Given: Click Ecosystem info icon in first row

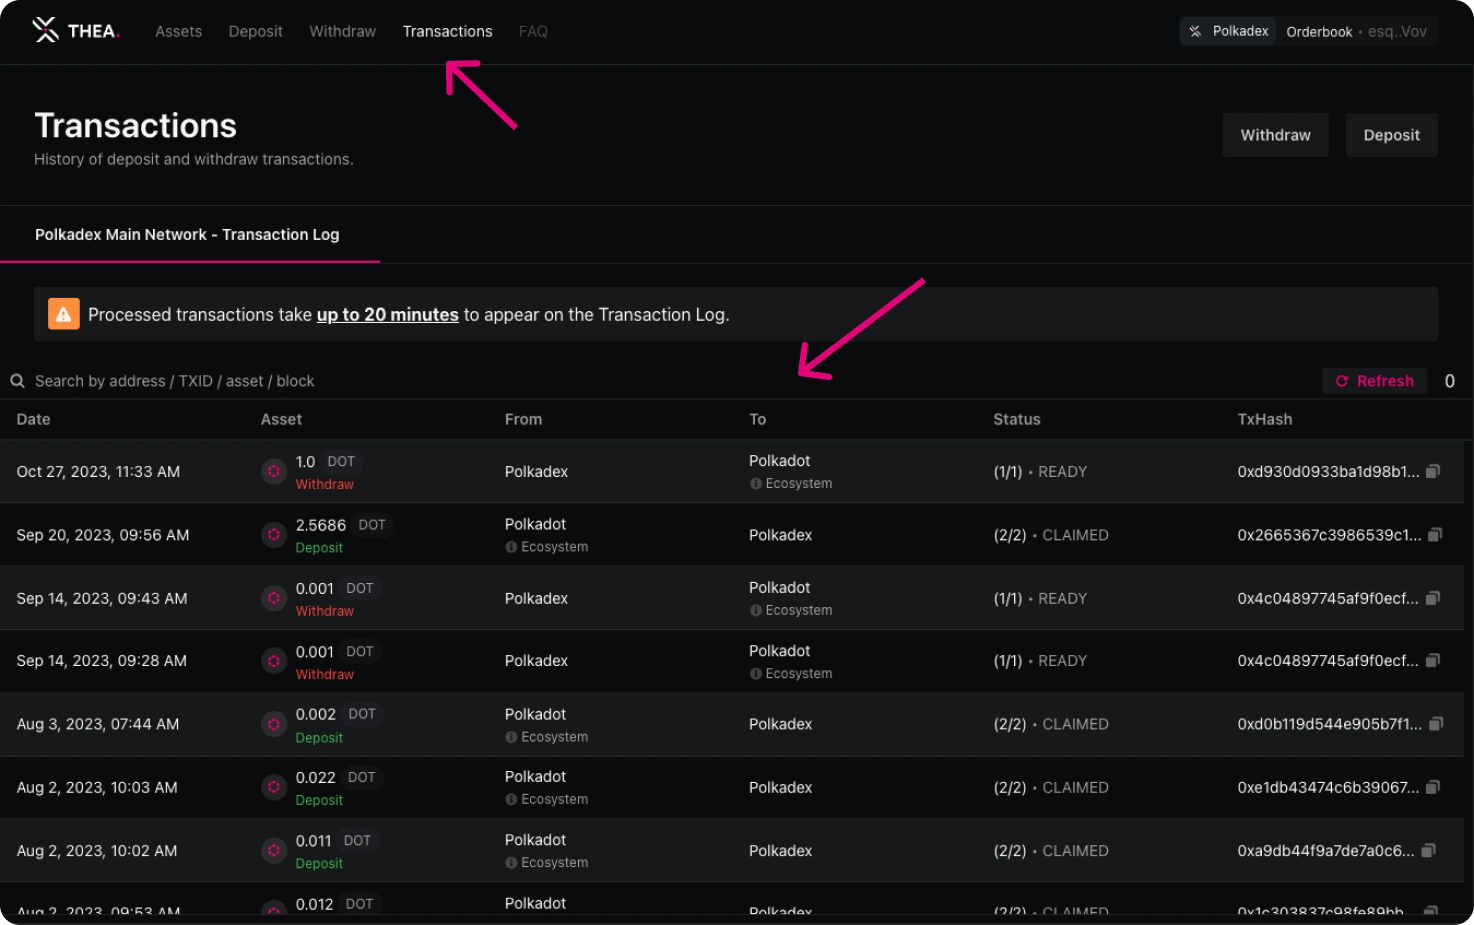Looking at the screenshot, I should coord(756,484).
